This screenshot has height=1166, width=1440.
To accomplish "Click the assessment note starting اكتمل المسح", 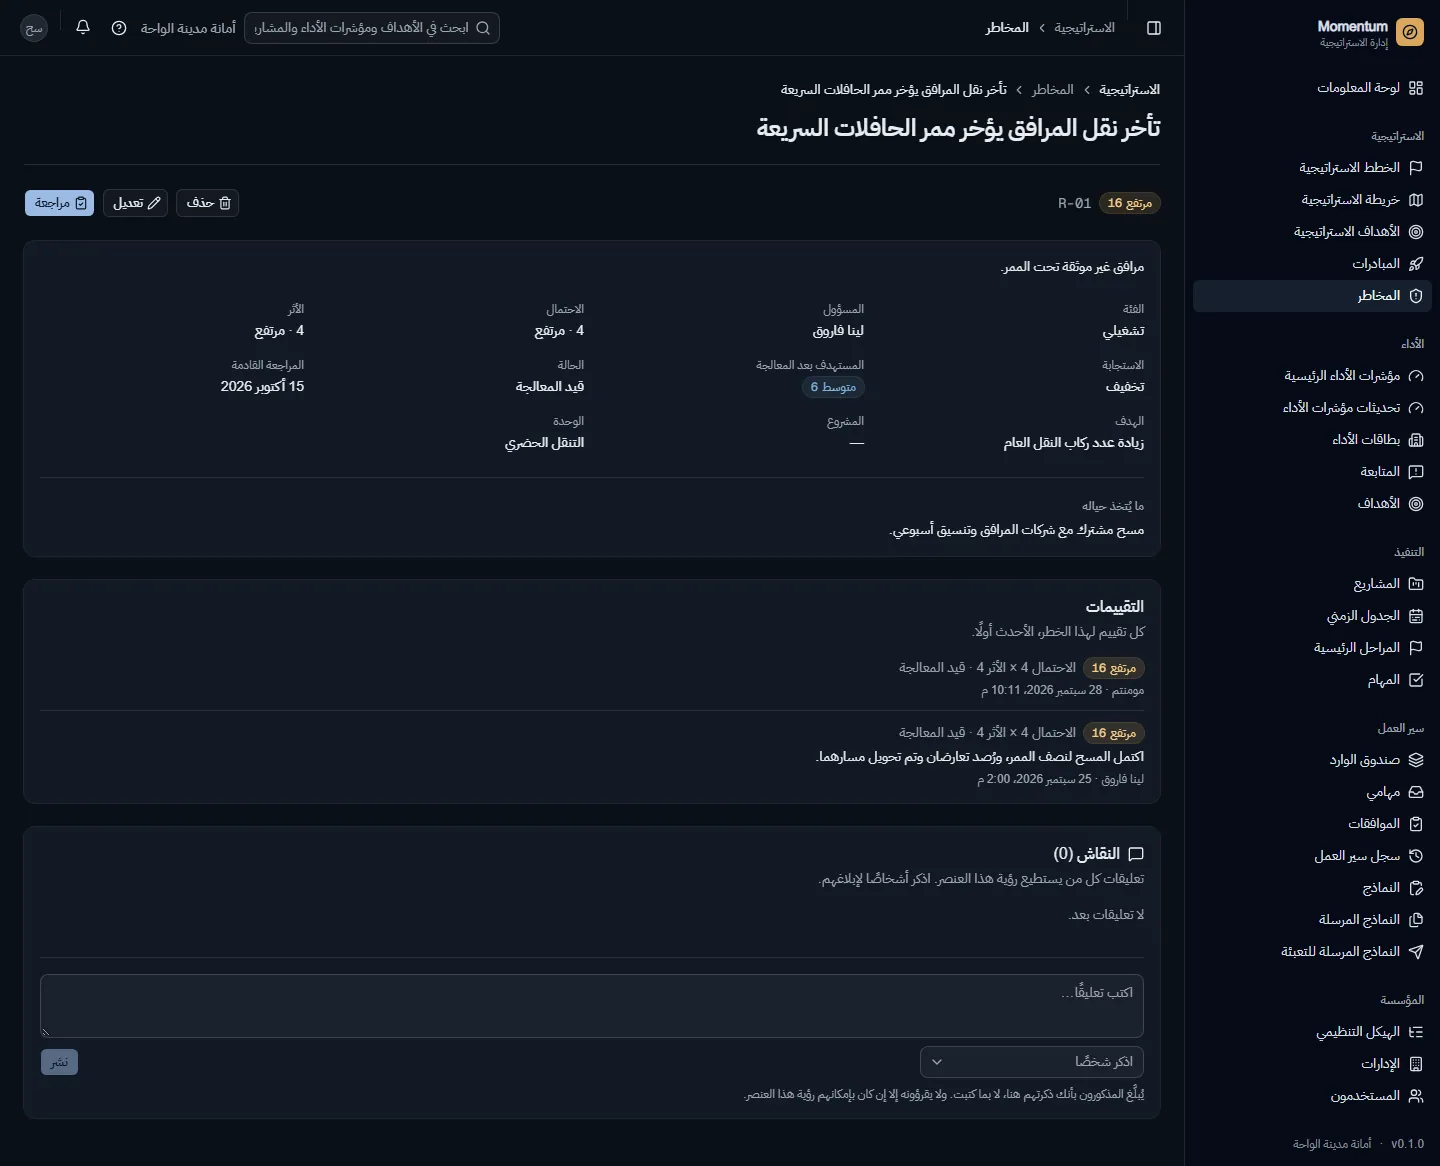I will 981,757.
